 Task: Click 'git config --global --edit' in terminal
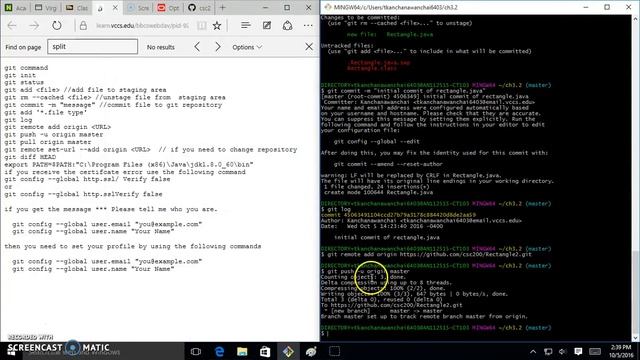[x=376, y=141]
